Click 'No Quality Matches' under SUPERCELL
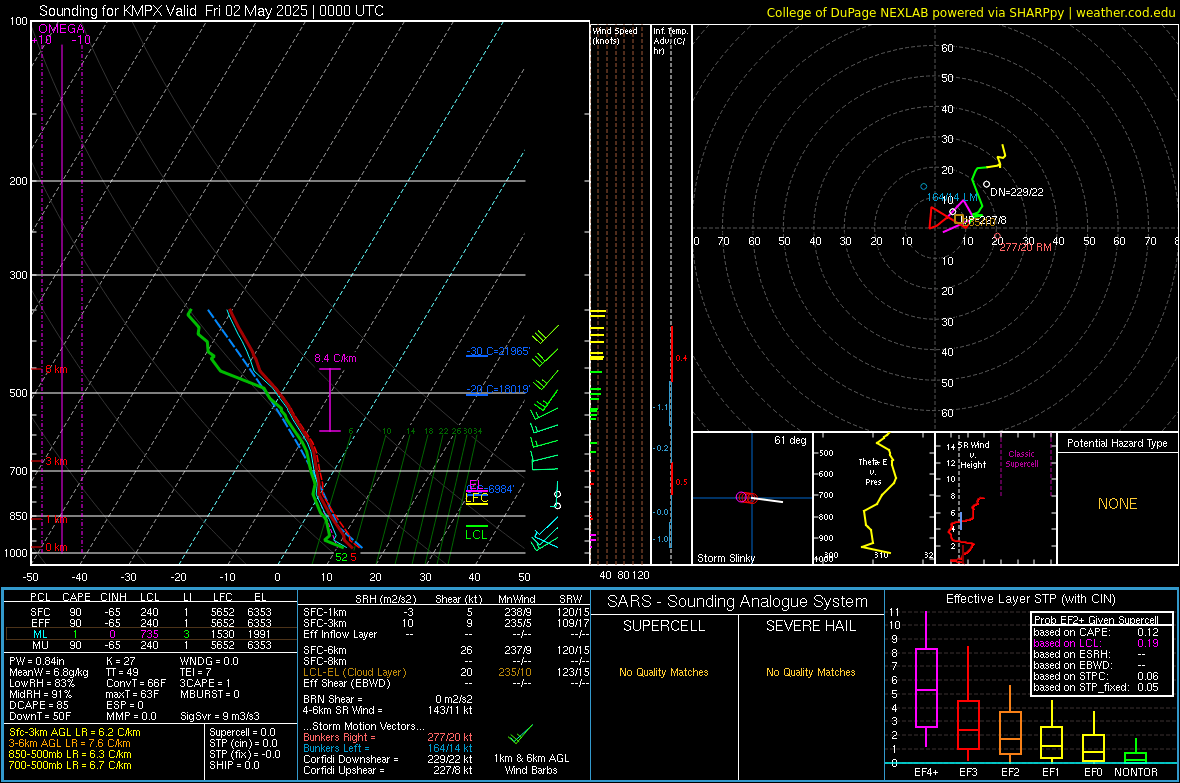1180x783 pixels. pos(664,672)
